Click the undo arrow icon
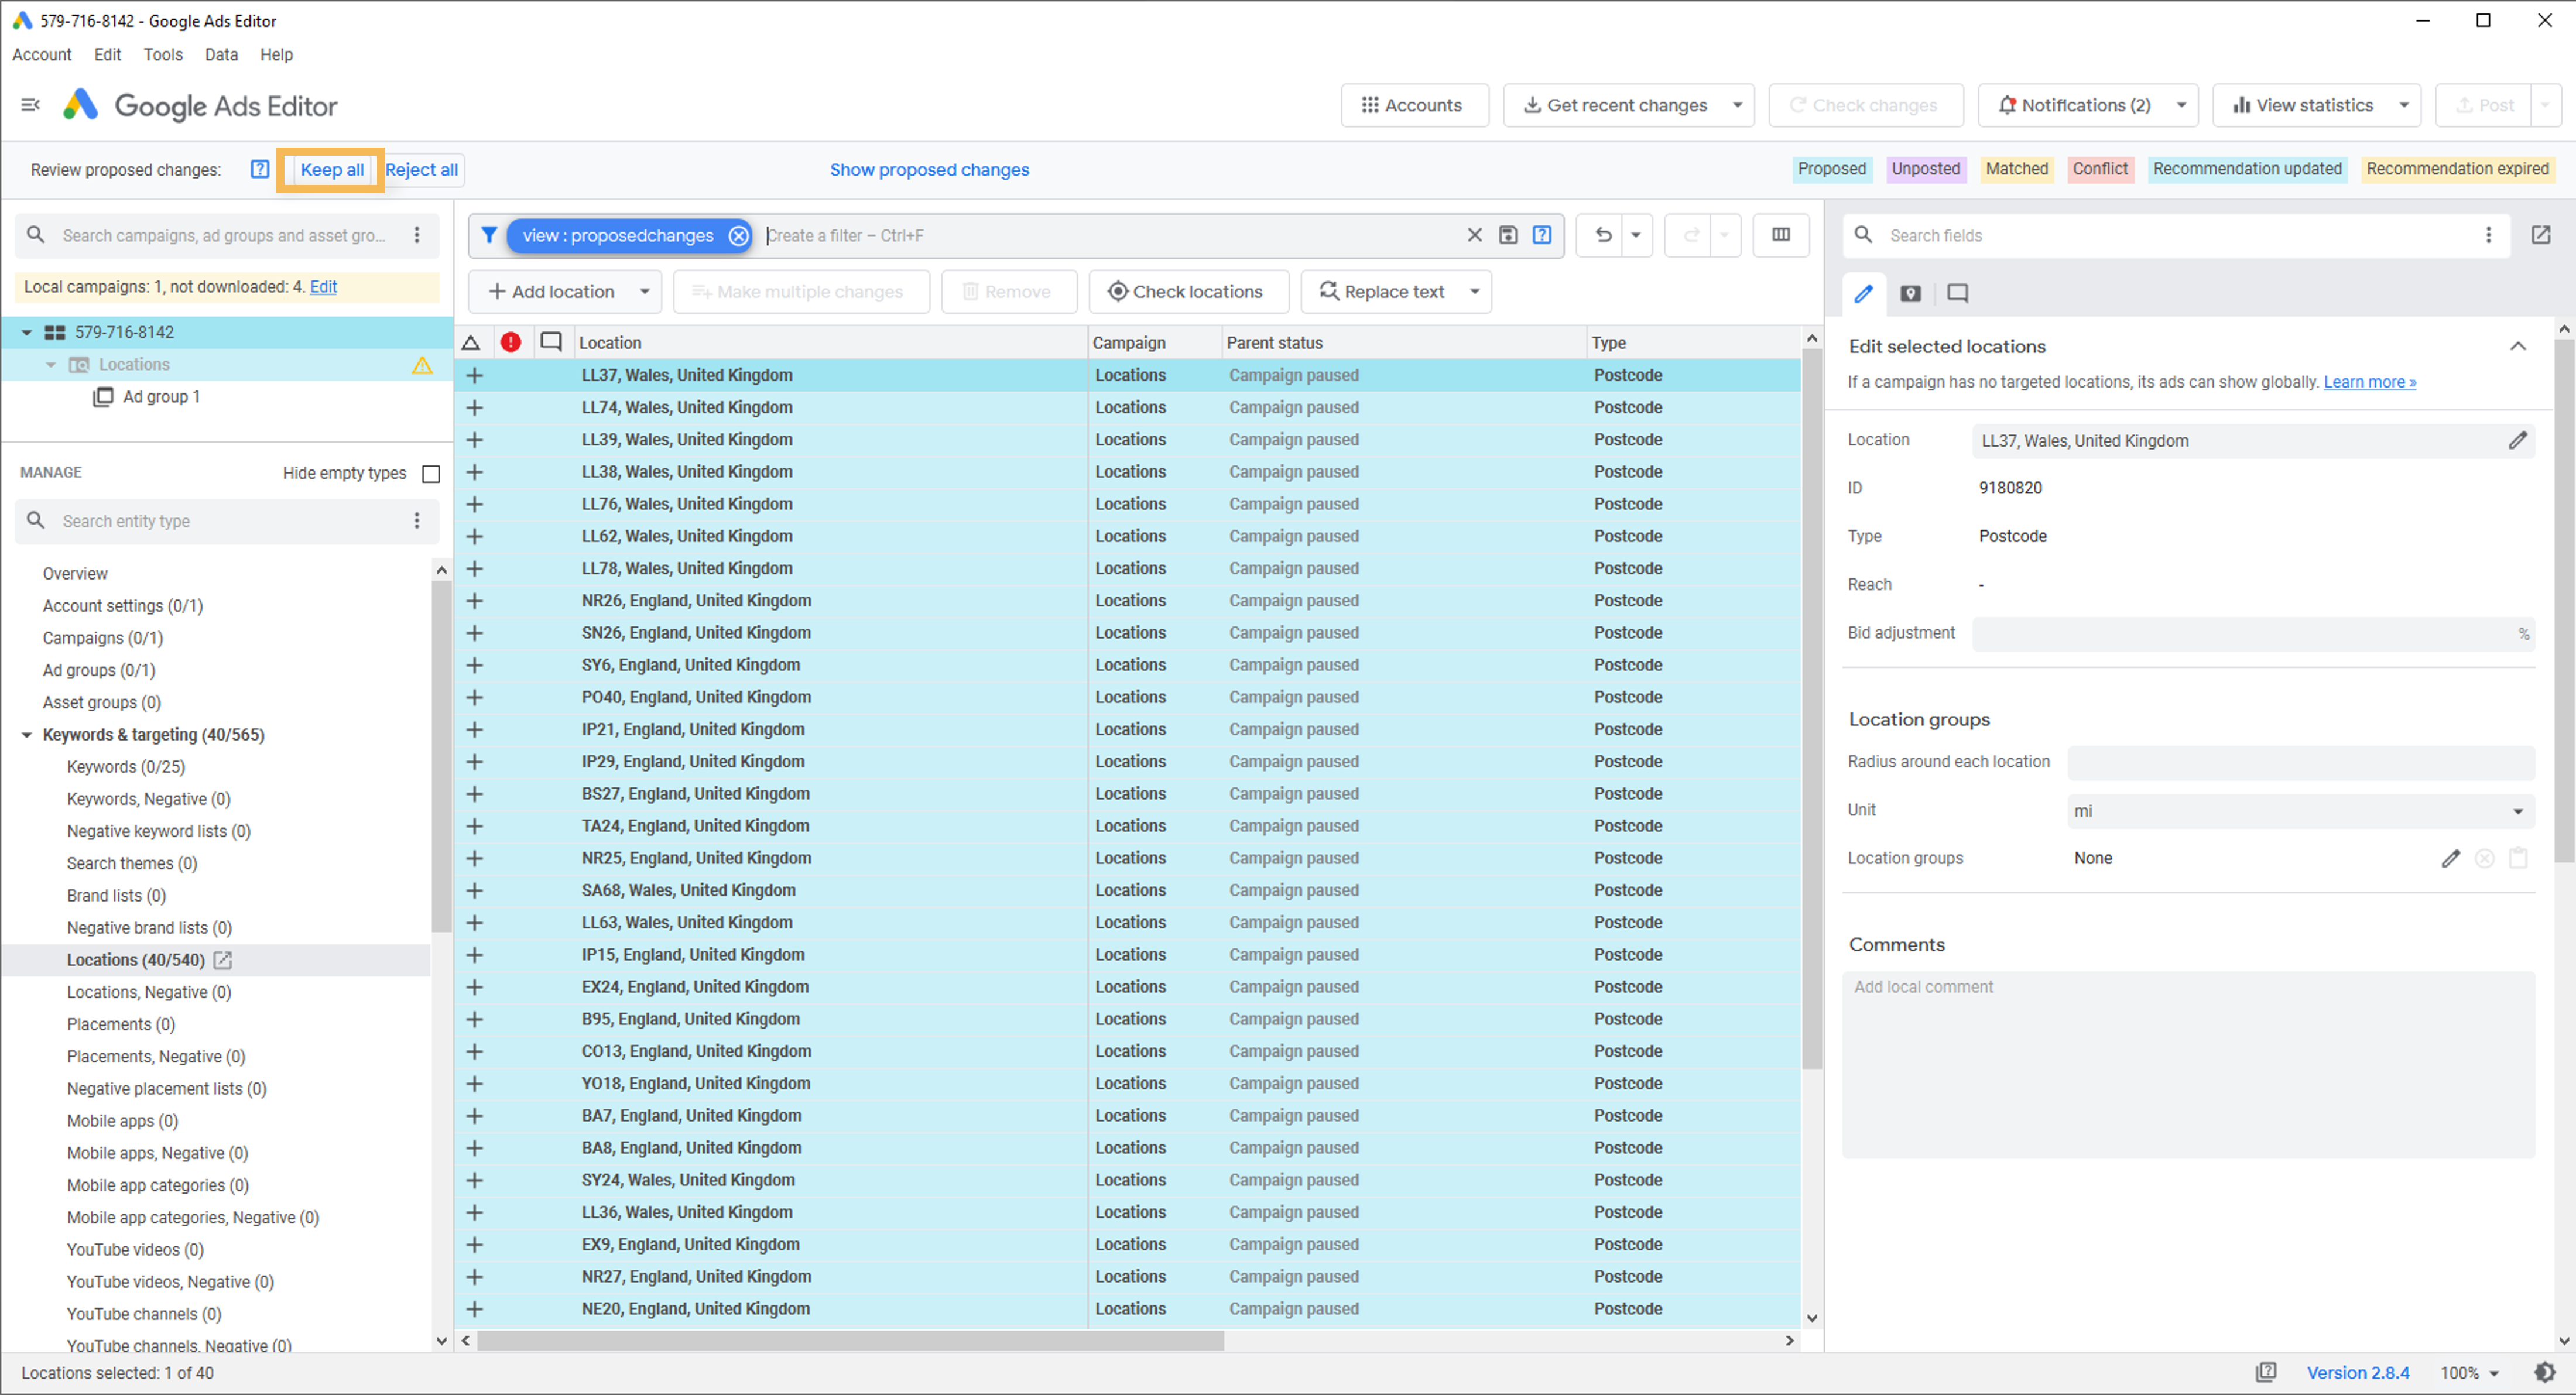This screenshot has height=1395, width=2576. coord(1603,235)
